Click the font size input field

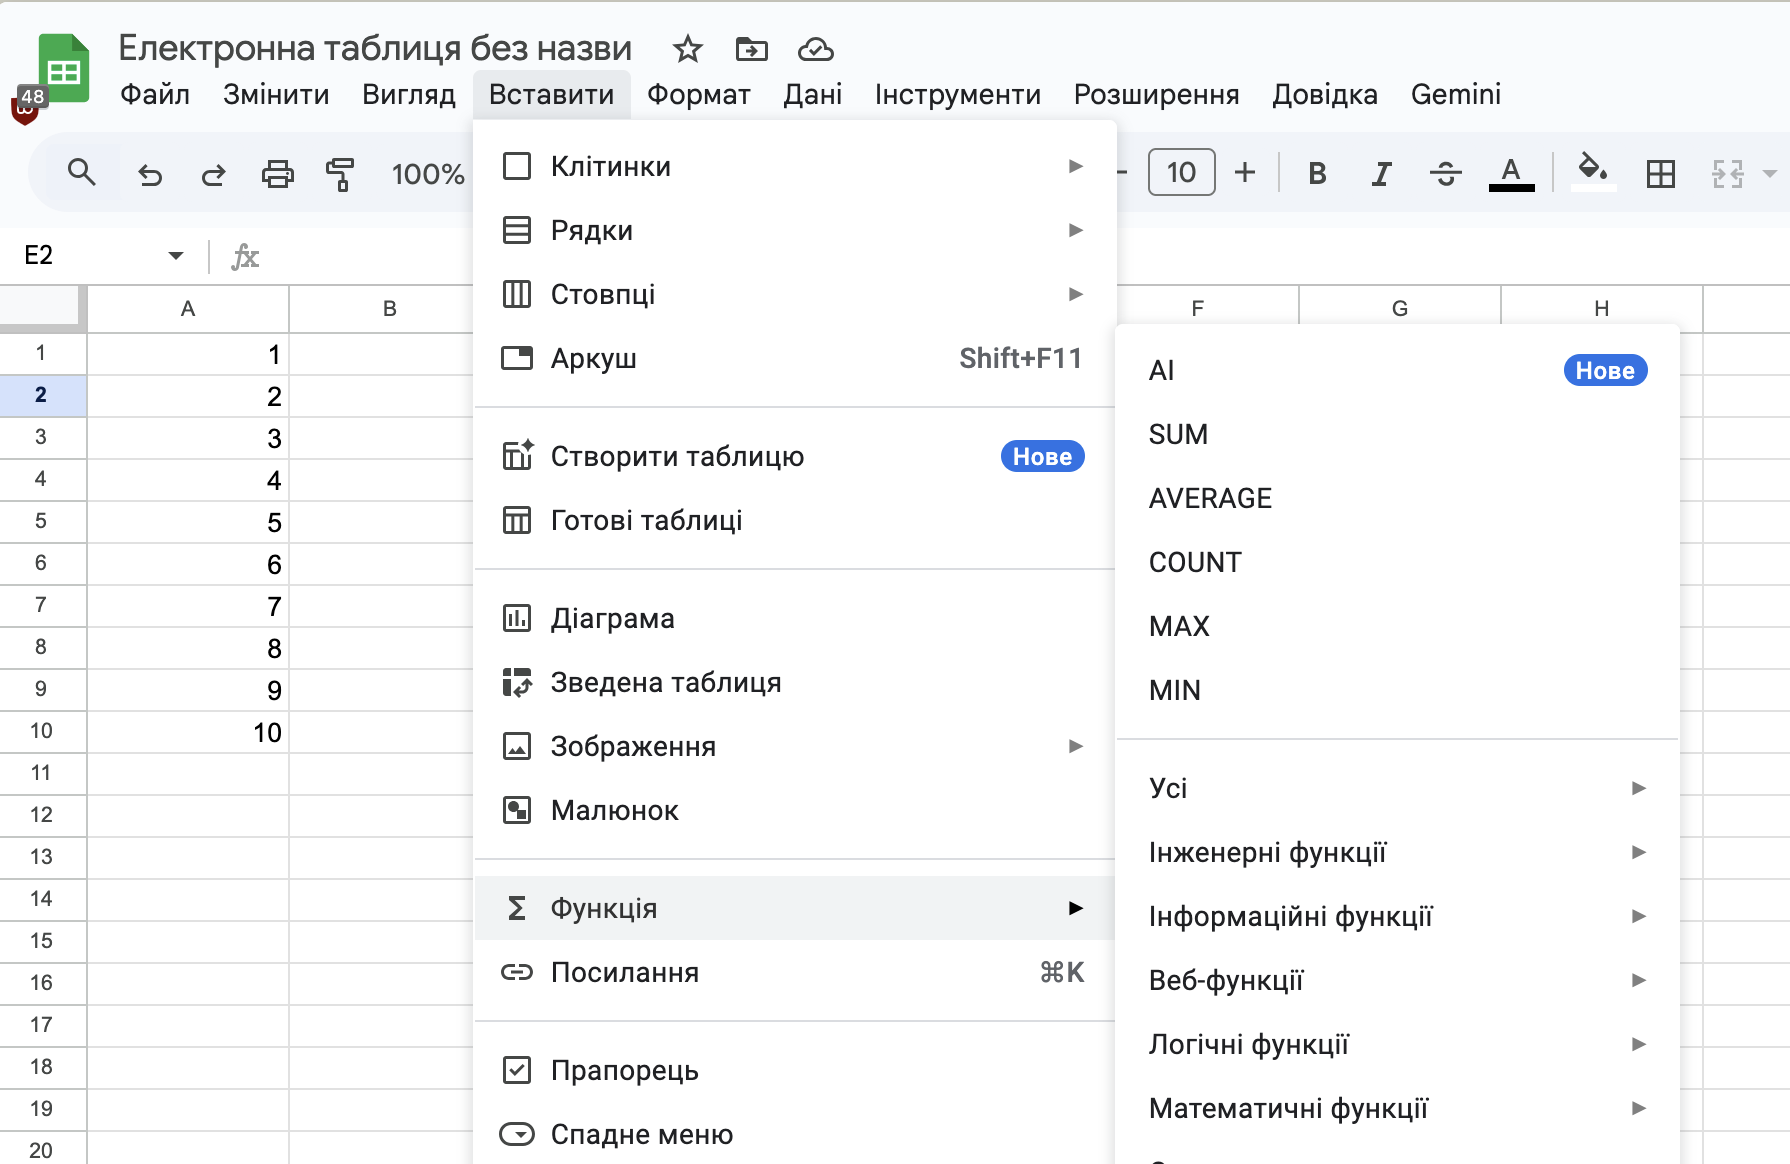pos(1181,173)
